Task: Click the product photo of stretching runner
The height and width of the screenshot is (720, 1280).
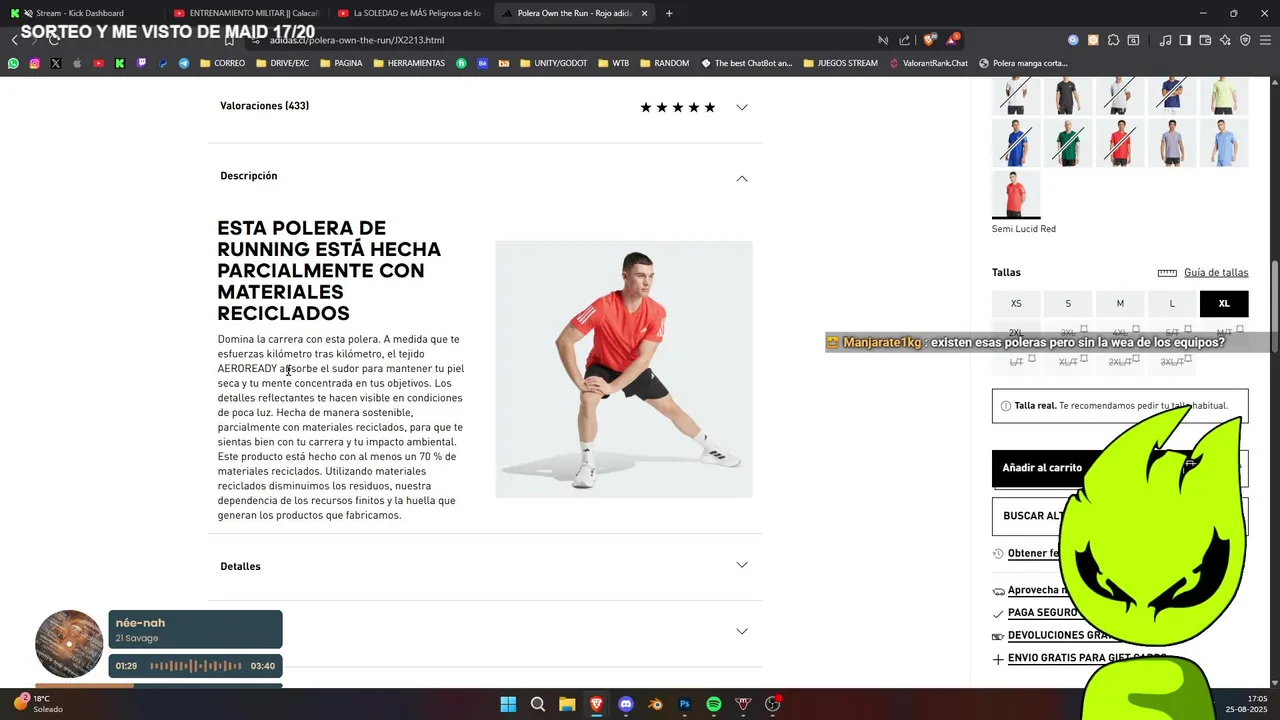Action: [x=624, y=369]
